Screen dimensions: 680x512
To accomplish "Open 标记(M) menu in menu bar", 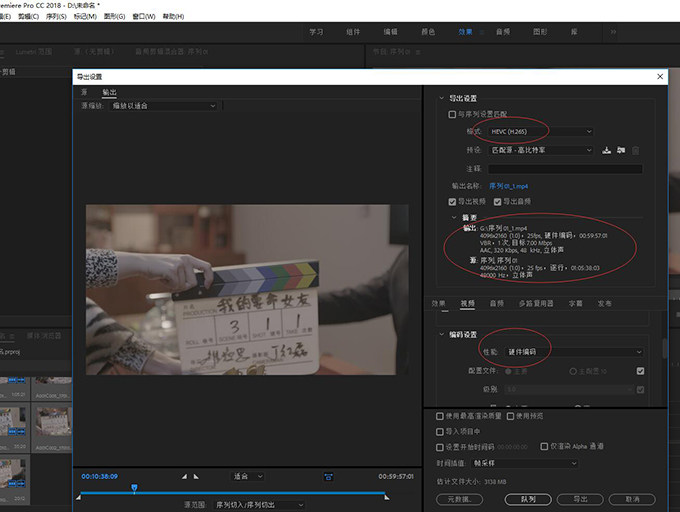I will coord(85,16).
